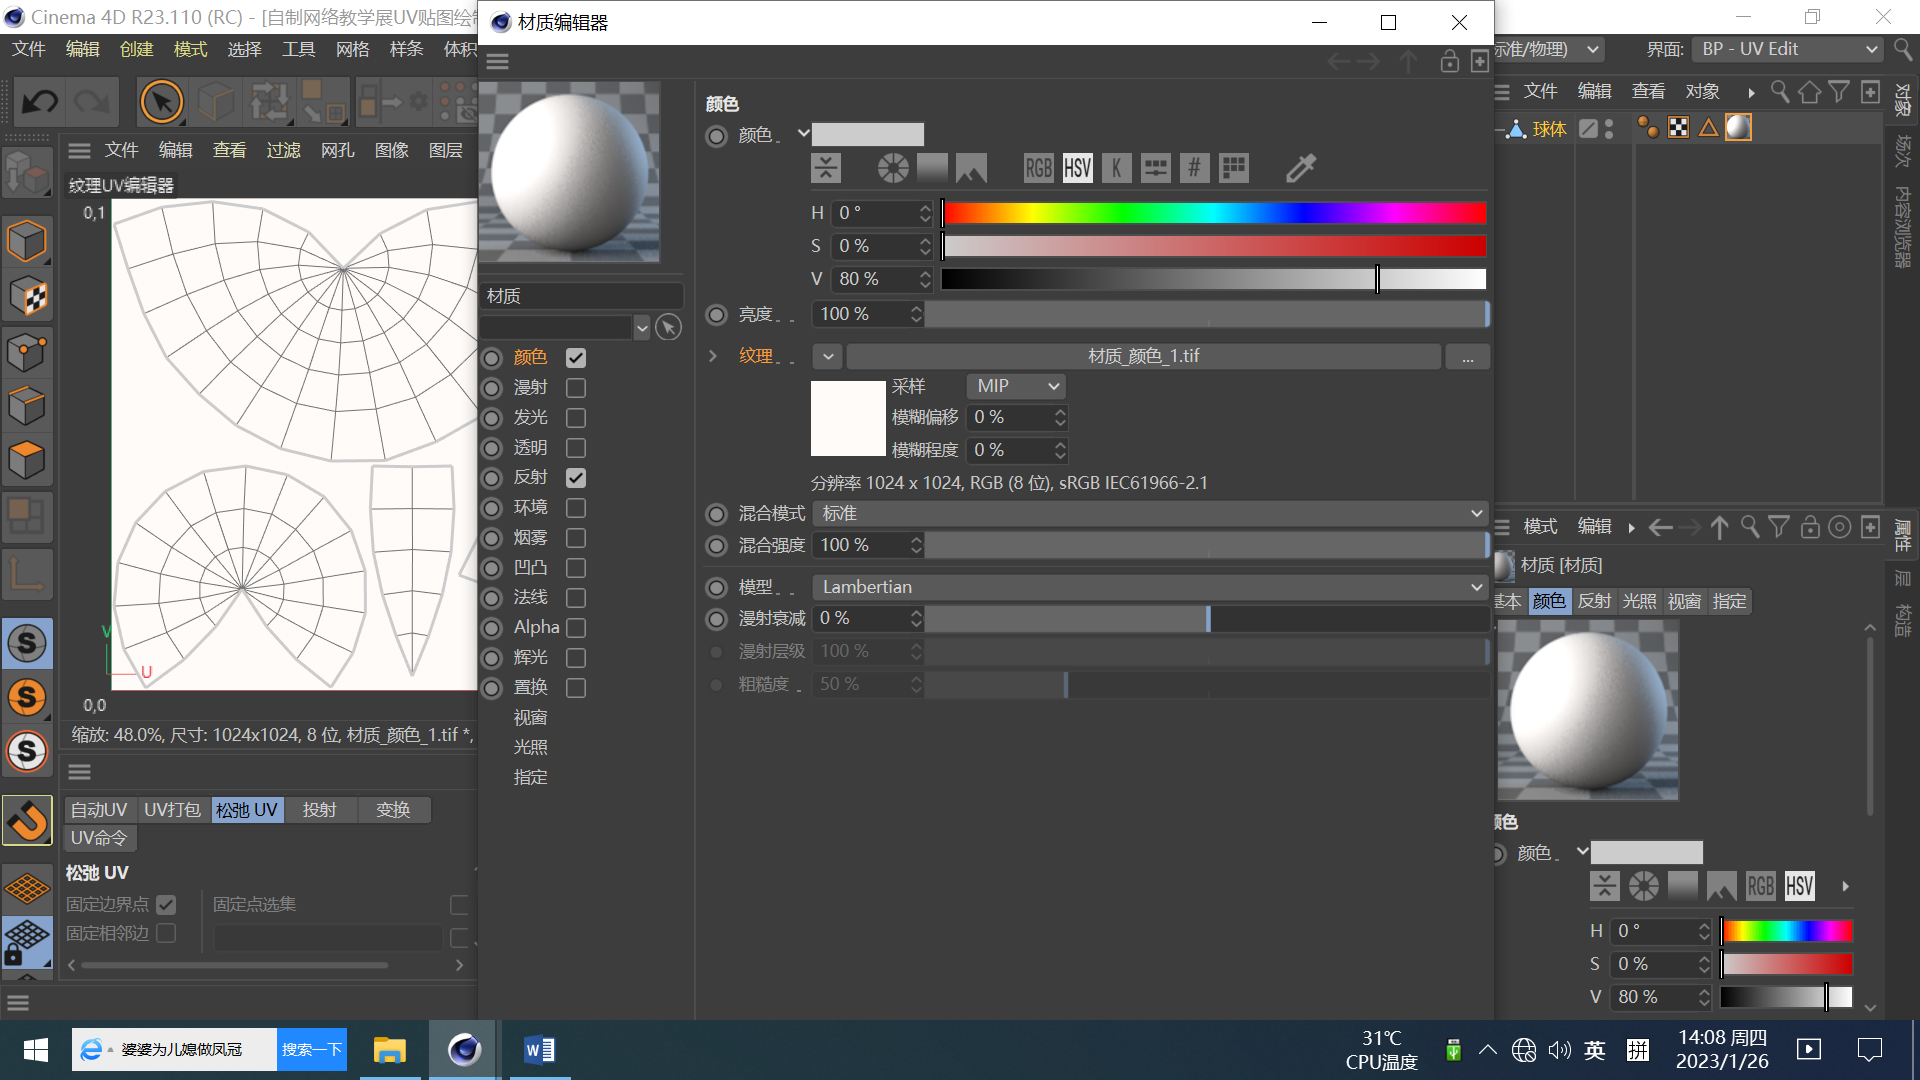Open color from picture mode
The height and width of the screenshot is (1080, 1920).
(x=971, y=168)
